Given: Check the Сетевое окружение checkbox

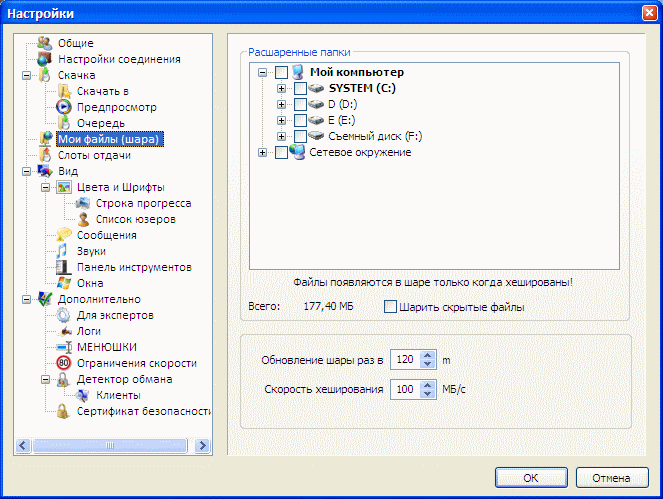Looking at the screenshot, I should pyautogui.click(x=281, y=152).
